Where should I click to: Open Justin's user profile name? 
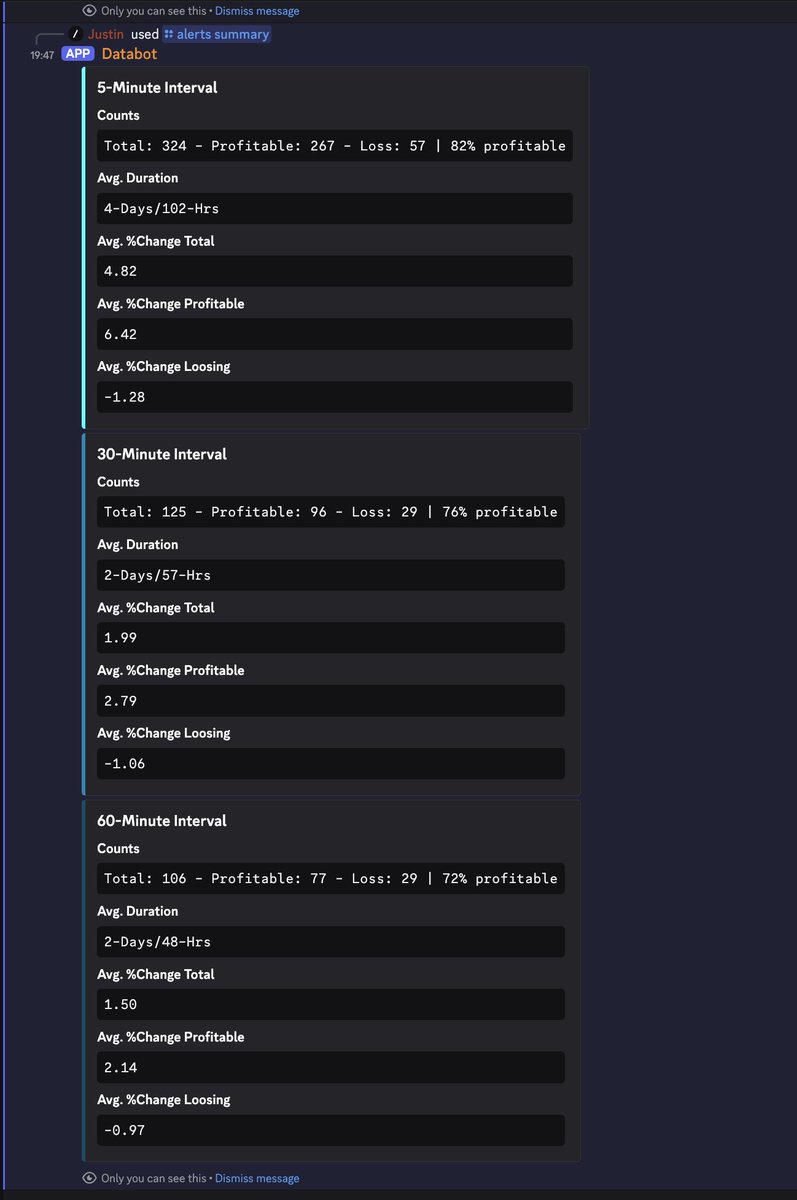[105, 34]
